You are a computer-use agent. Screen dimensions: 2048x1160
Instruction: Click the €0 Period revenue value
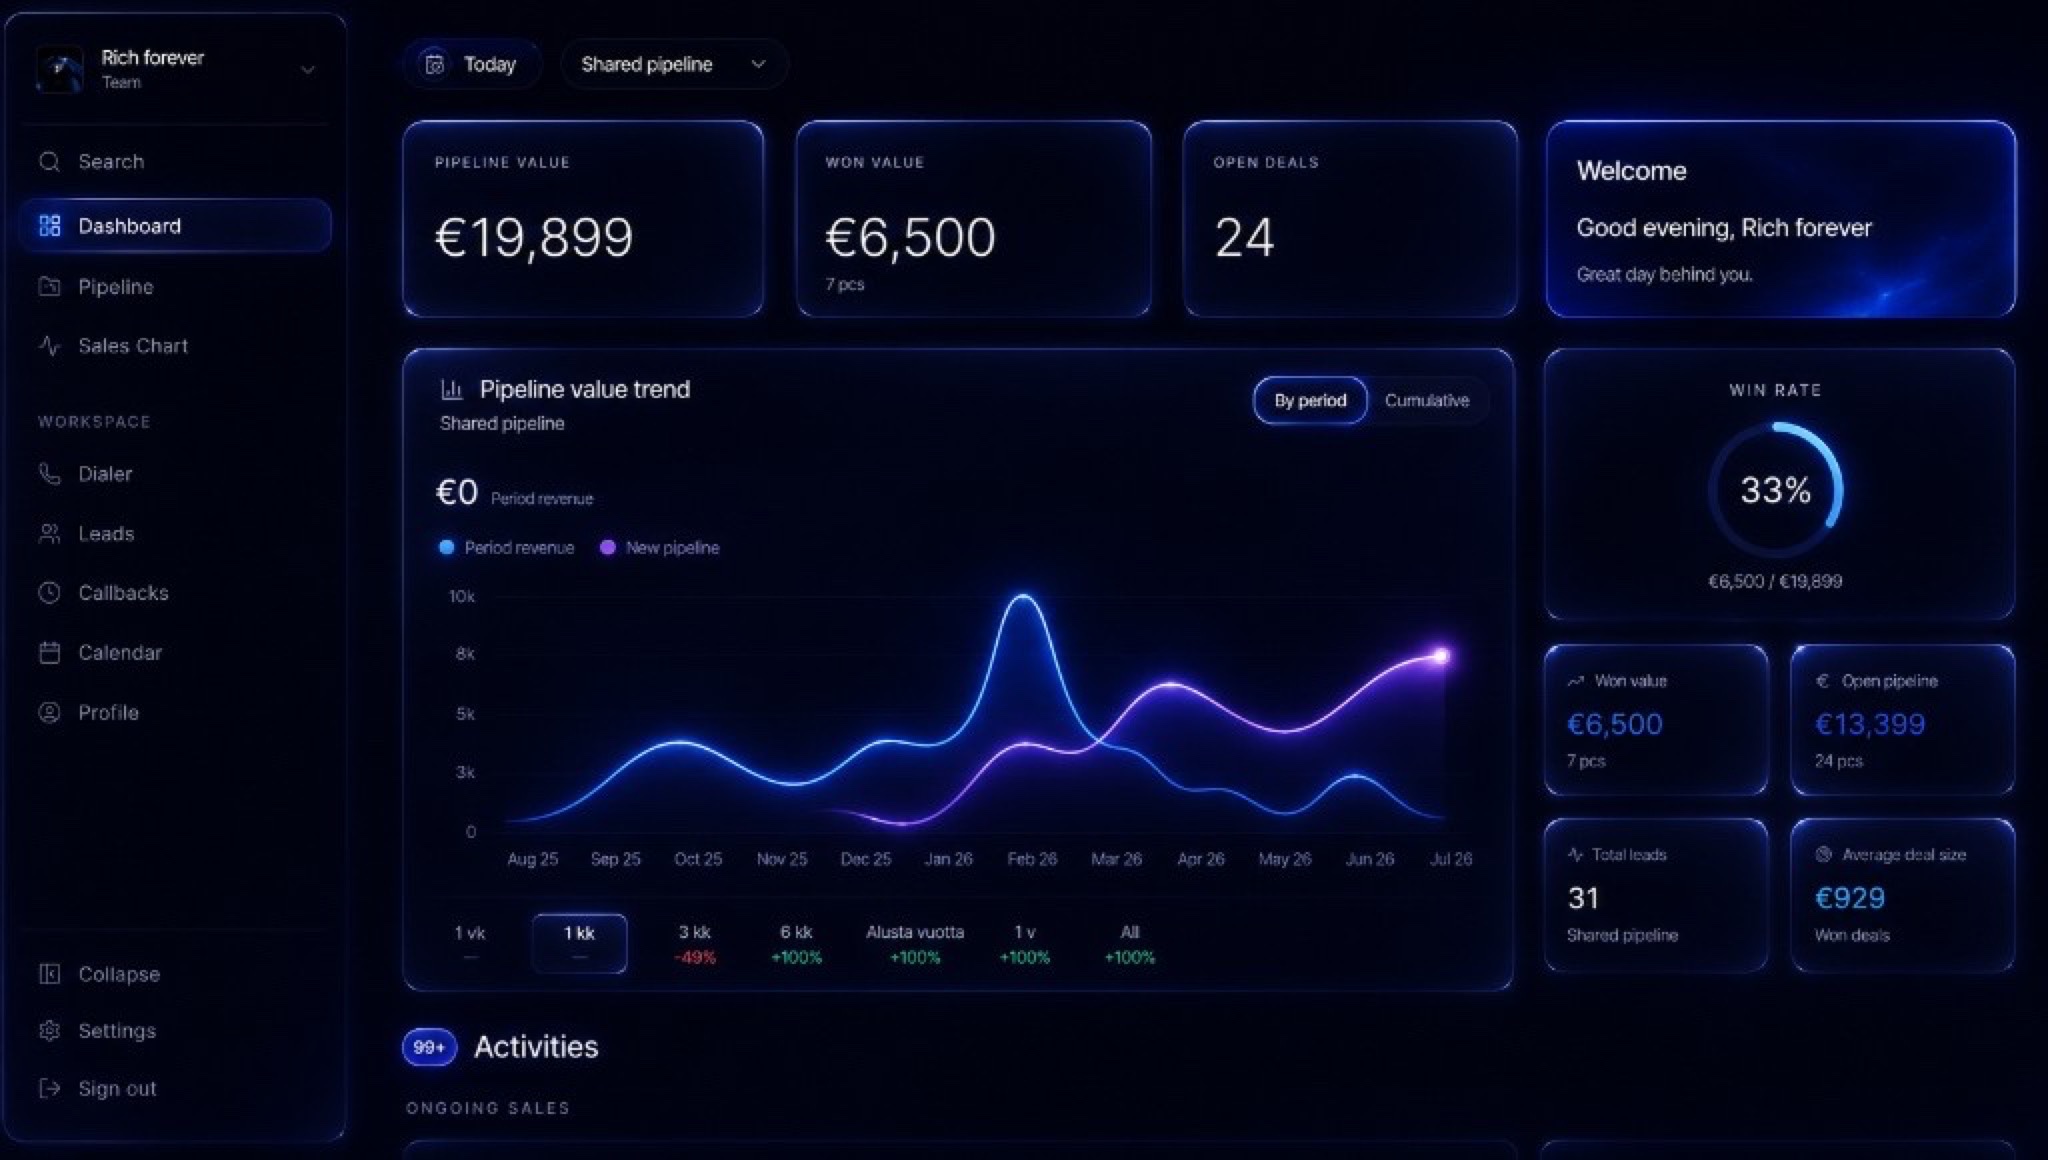457,492
